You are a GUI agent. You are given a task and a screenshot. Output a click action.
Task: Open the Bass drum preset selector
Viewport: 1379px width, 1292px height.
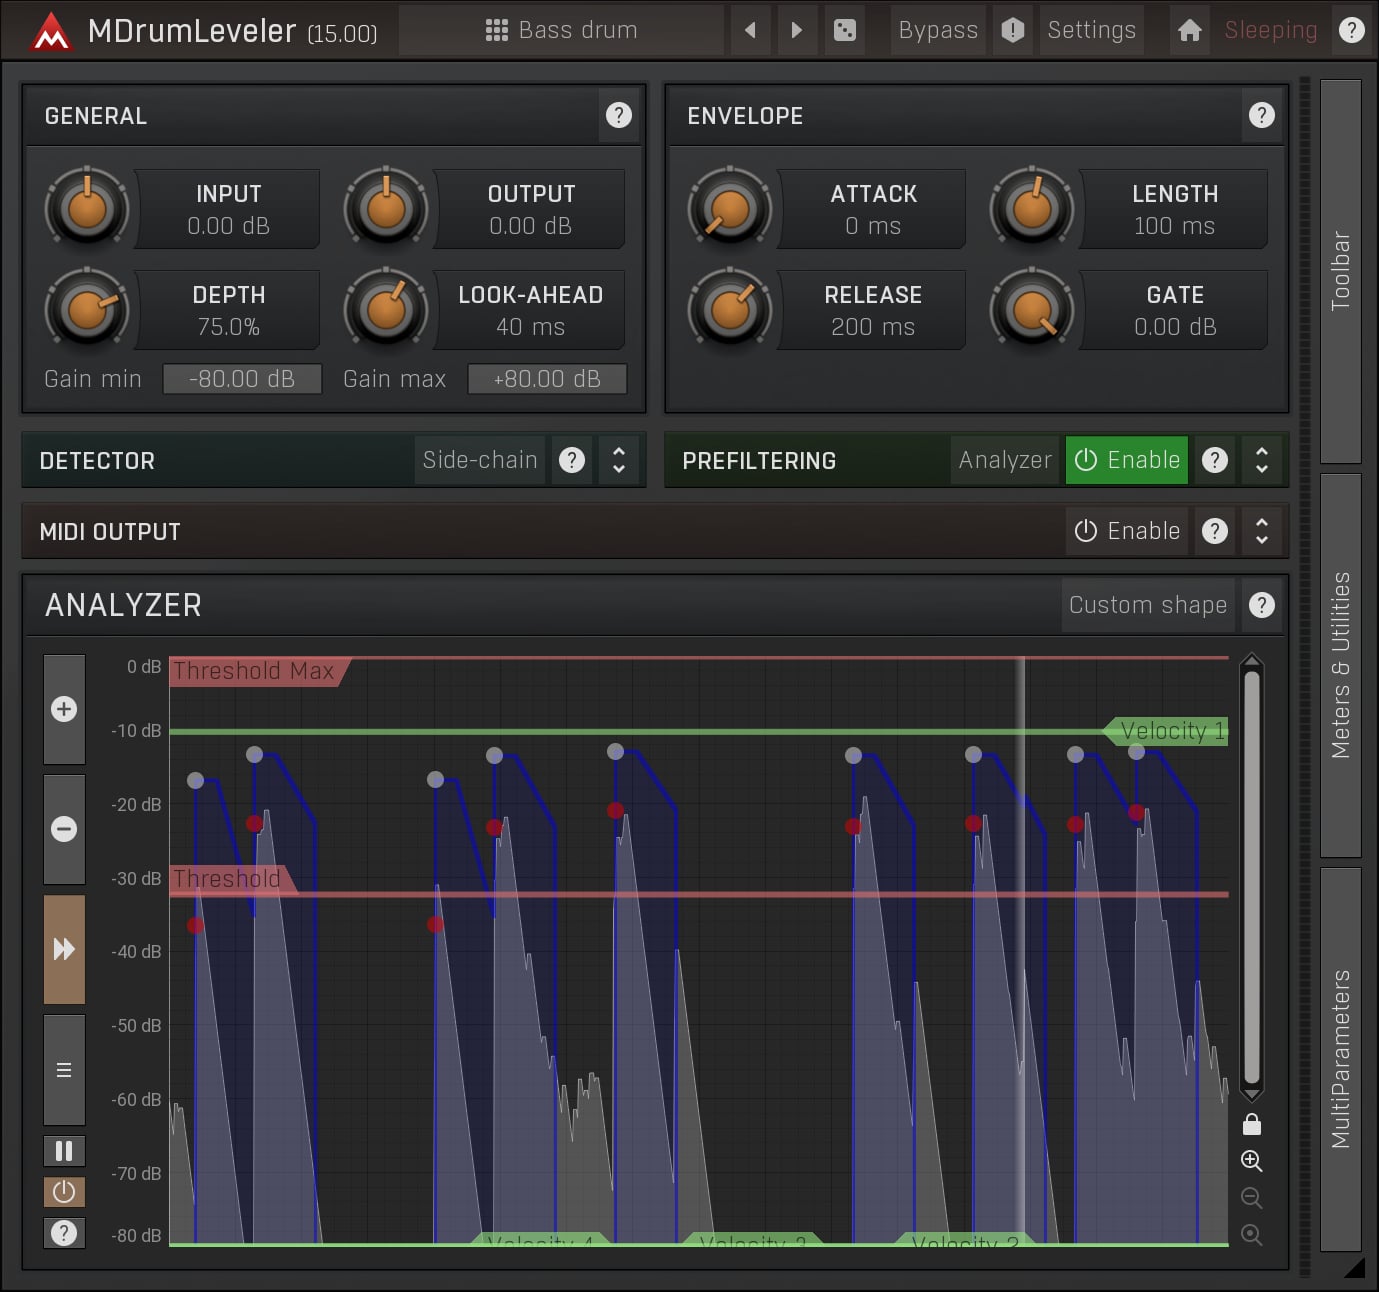561,30
